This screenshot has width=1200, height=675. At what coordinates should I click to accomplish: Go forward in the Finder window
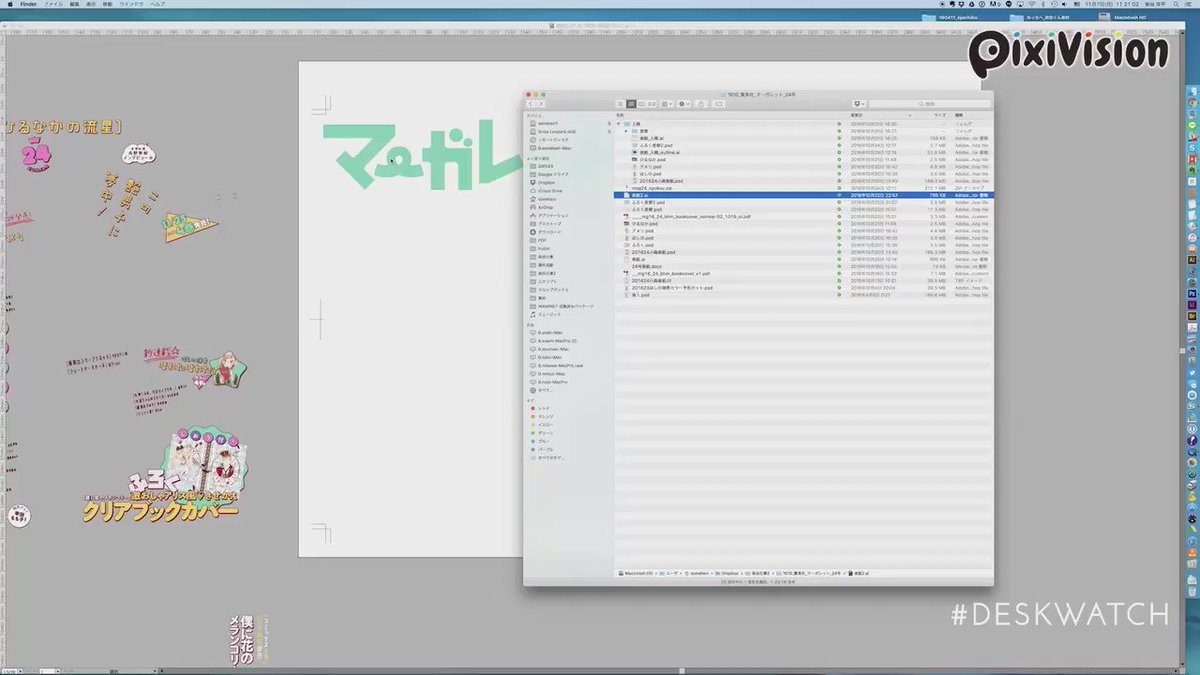click(541, 104)
